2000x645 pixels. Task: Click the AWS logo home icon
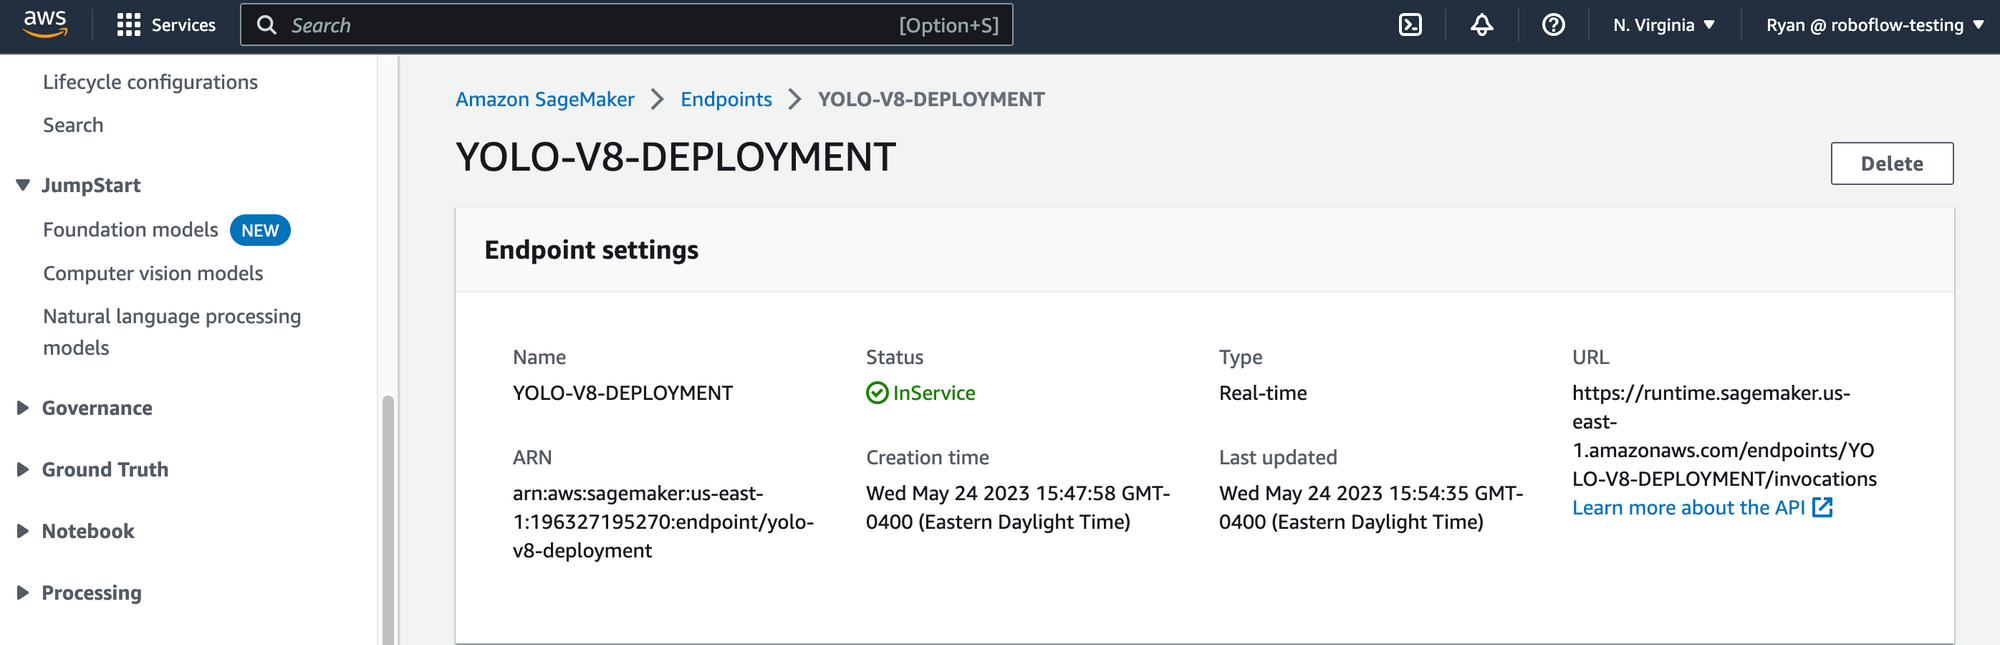(45, 24)
